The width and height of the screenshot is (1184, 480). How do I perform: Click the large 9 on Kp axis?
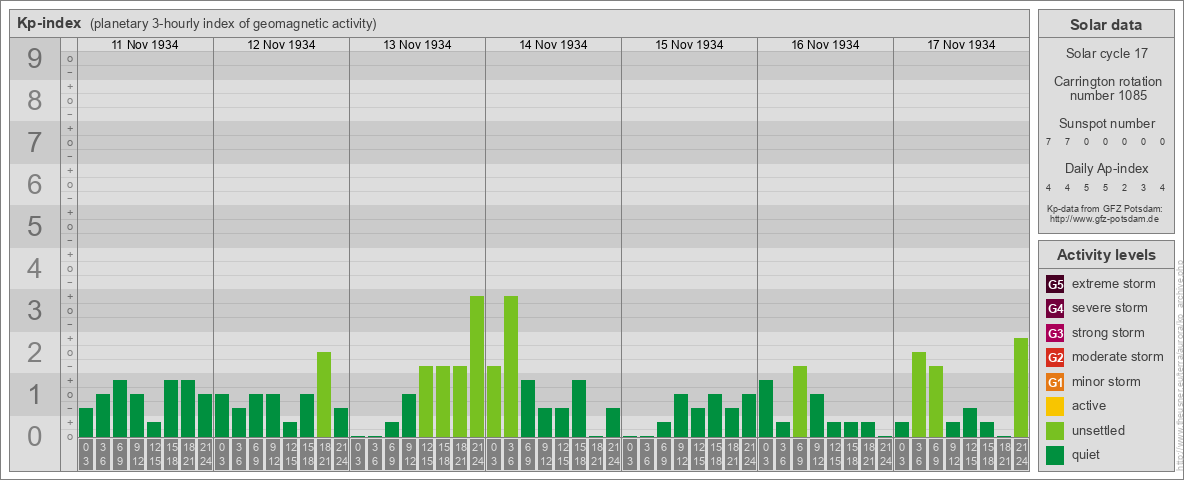[x=35, y=59]
